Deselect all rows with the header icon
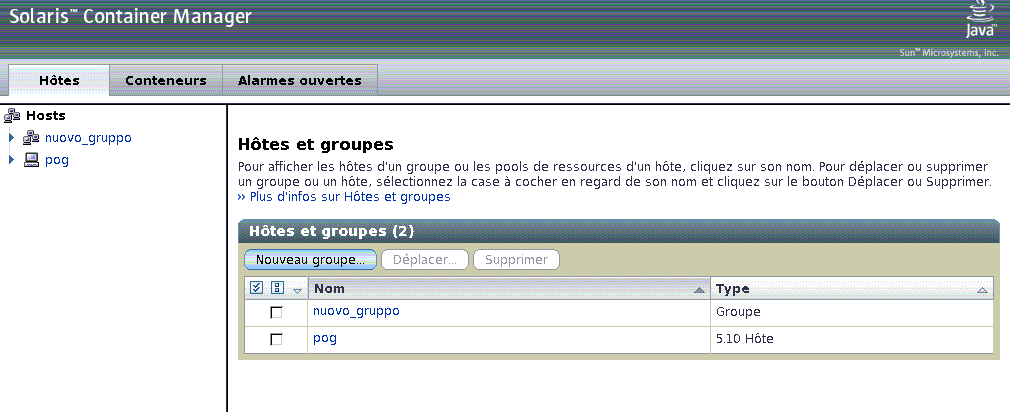The width and height of the screenshot is (1010, 412). pos(278,288)
